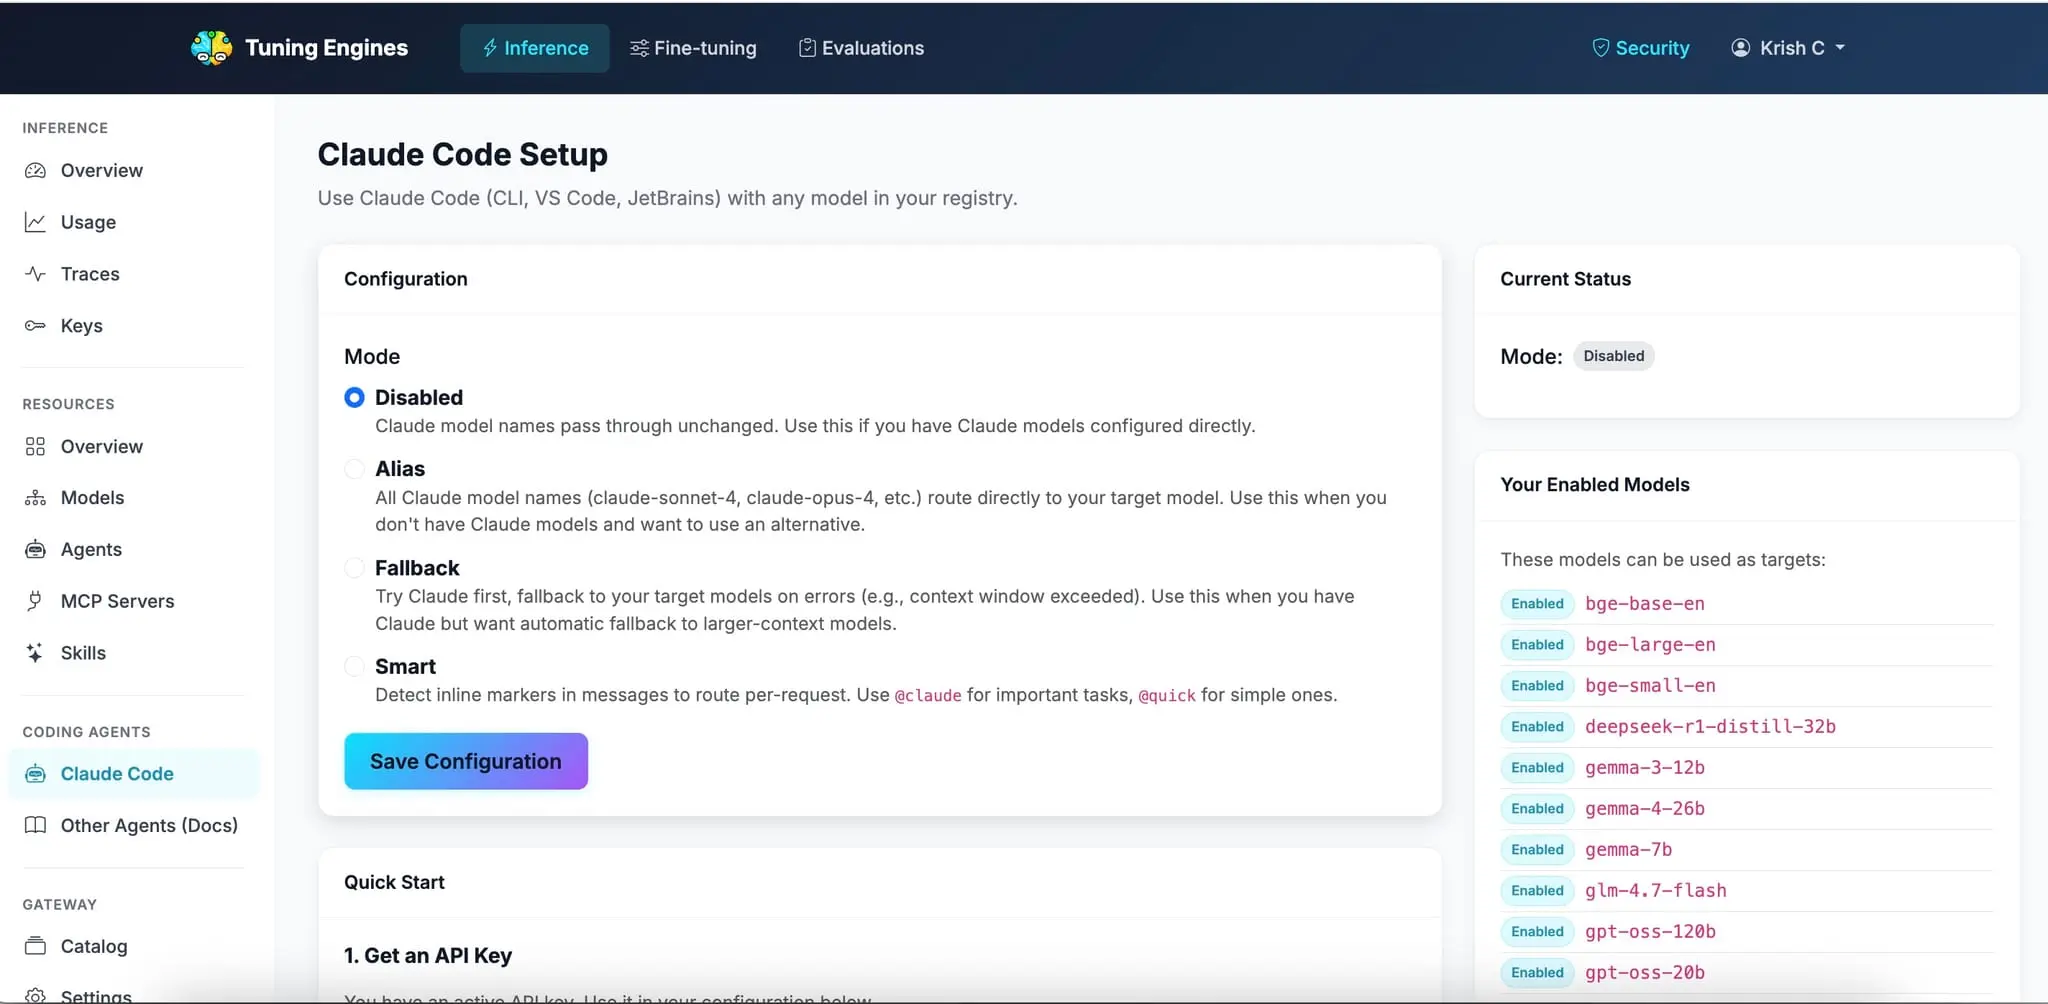
Task: Open the Krish C account dropdown
Action: tap(1788, 48)
